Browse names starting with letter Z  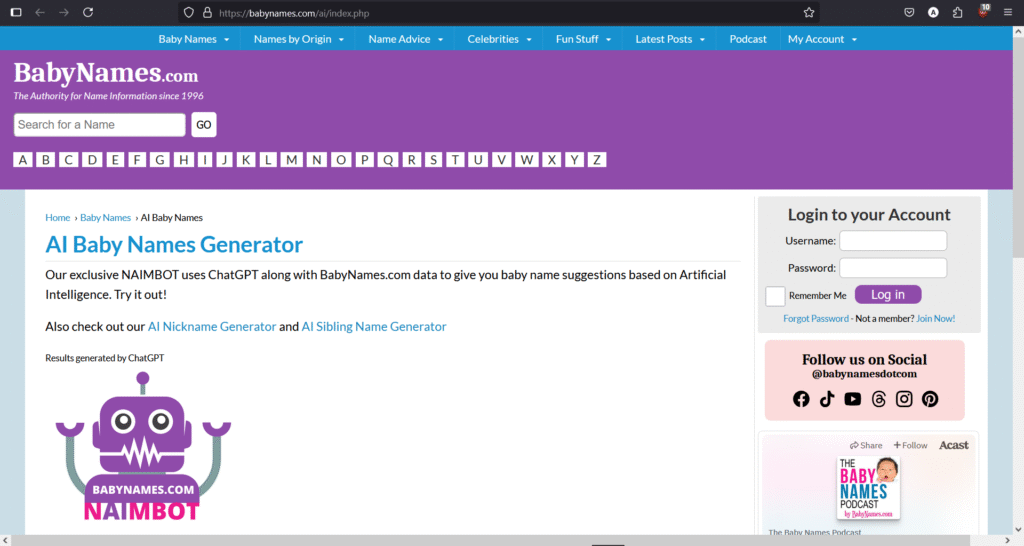click(597, 160)
